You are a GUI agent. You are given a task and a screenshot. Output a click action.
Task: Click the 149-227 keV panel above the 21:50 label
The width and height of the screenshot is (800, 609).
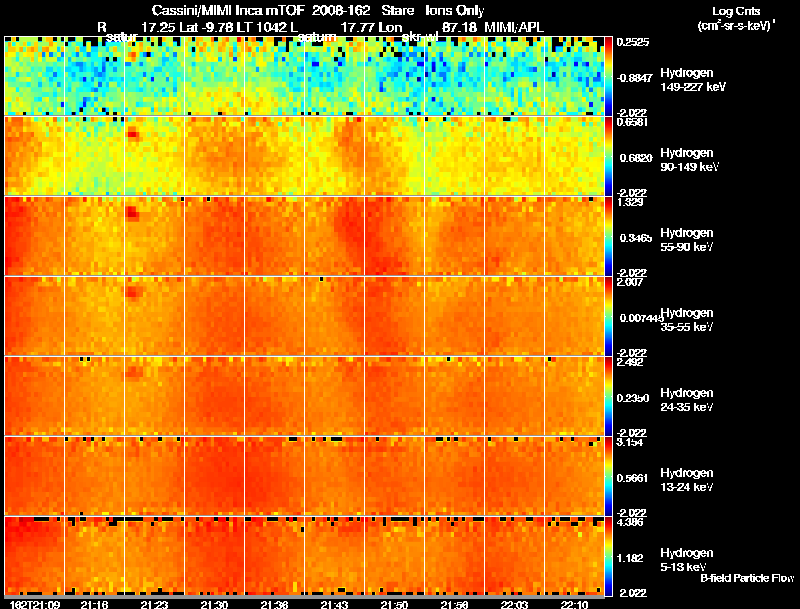click(x=394, y=76)
